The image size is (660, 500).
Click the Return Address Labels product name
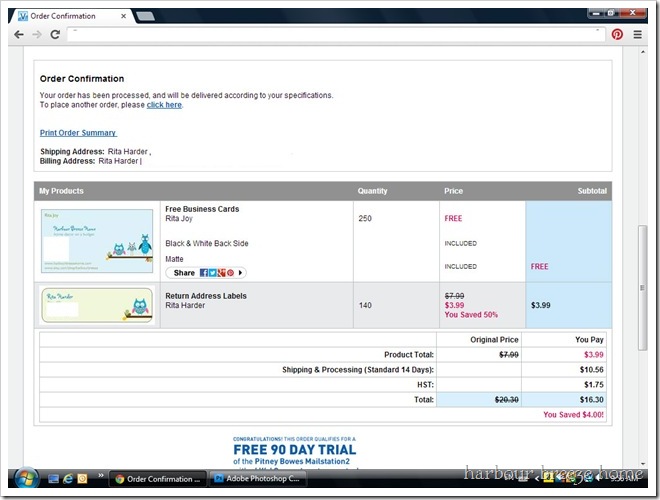click(x=206, y=296)
